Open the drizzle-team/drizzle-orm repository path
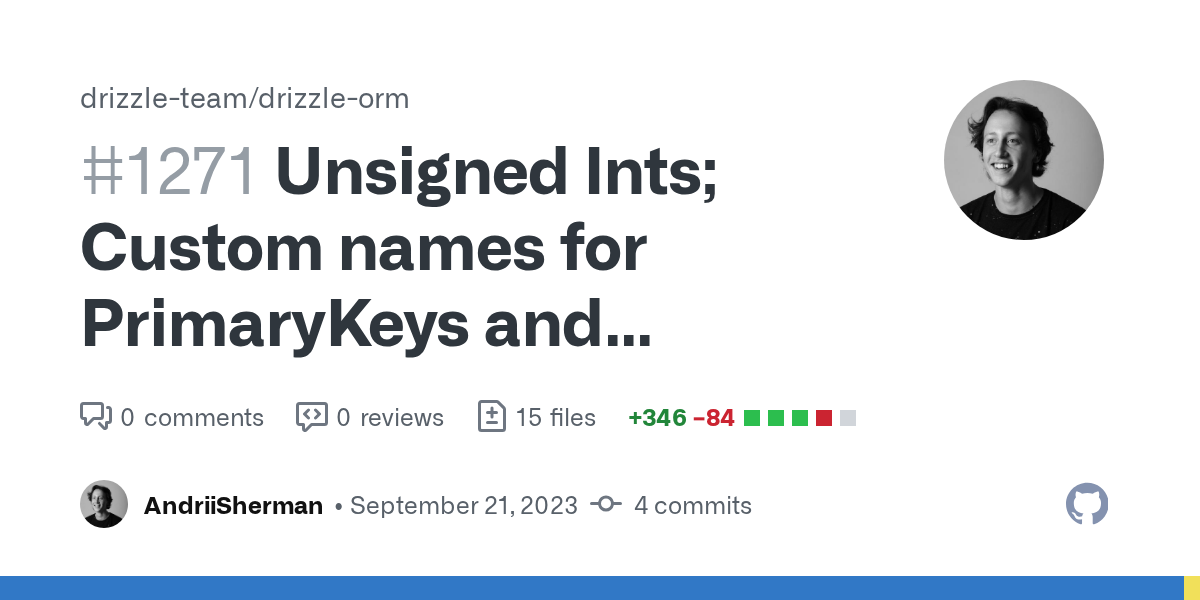 coord(245,99)
